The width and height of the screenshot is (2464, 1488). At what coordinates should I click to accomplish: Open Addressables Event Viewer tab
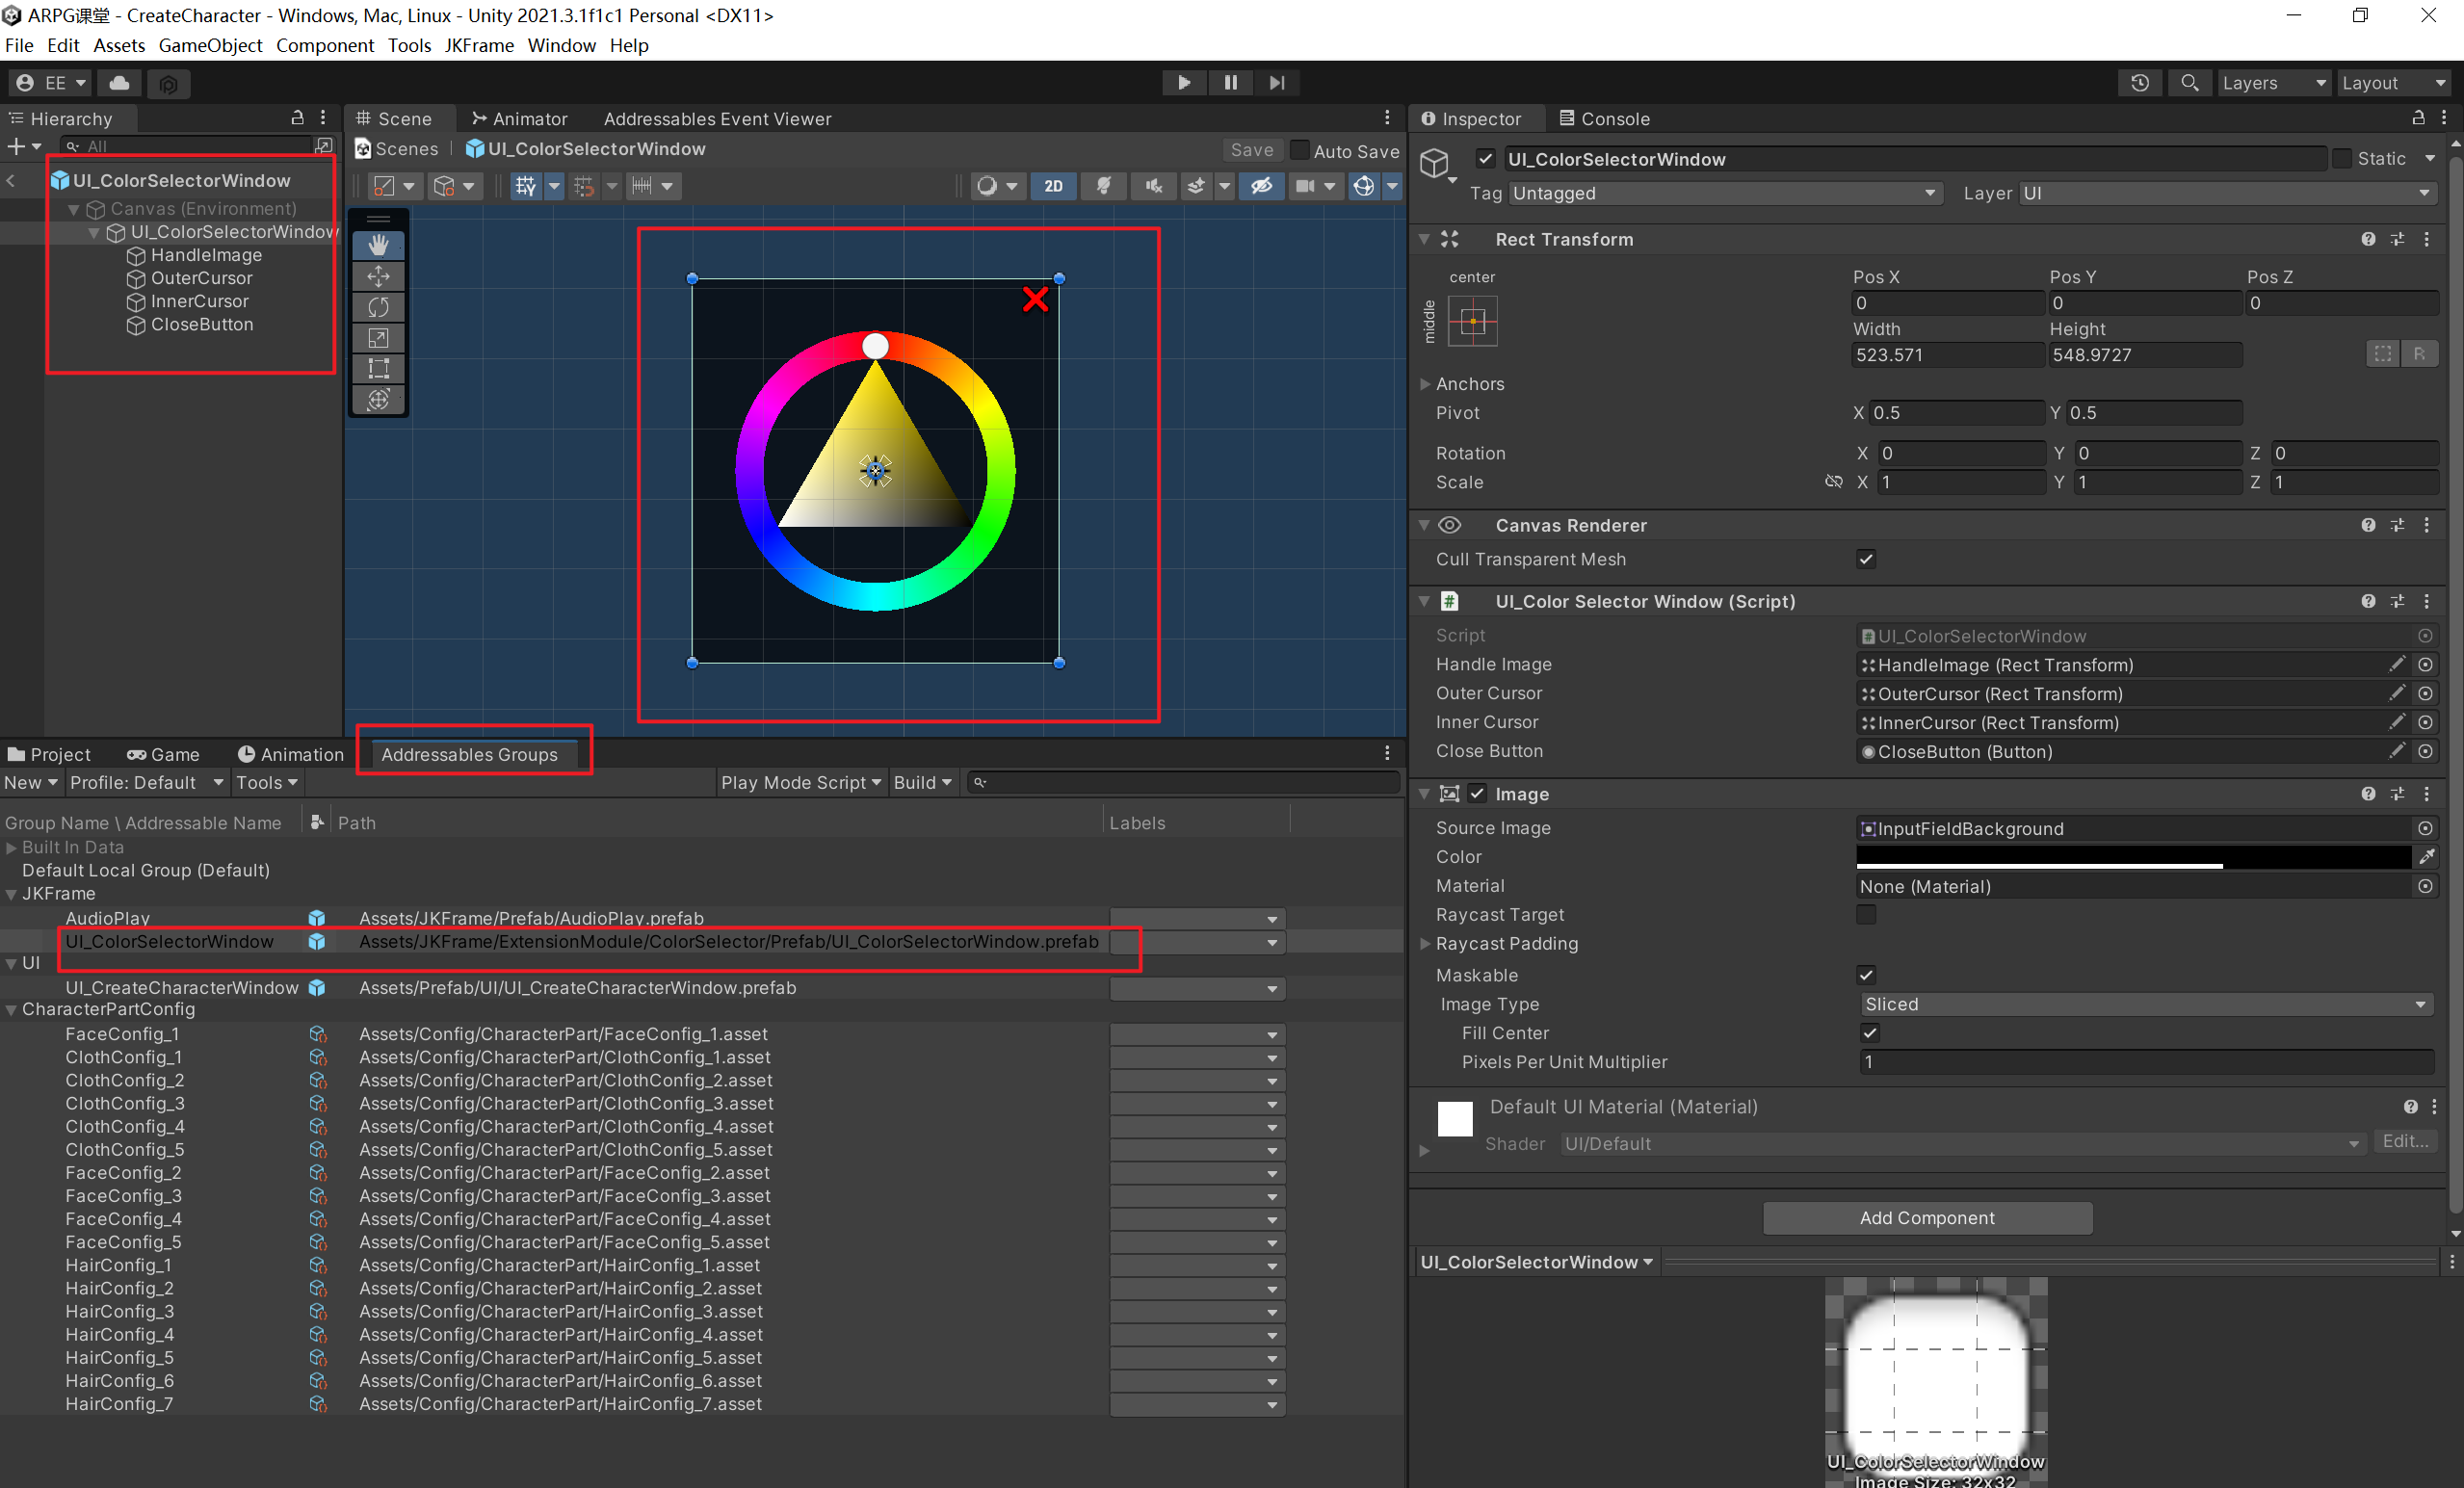[x=717, y=119]
